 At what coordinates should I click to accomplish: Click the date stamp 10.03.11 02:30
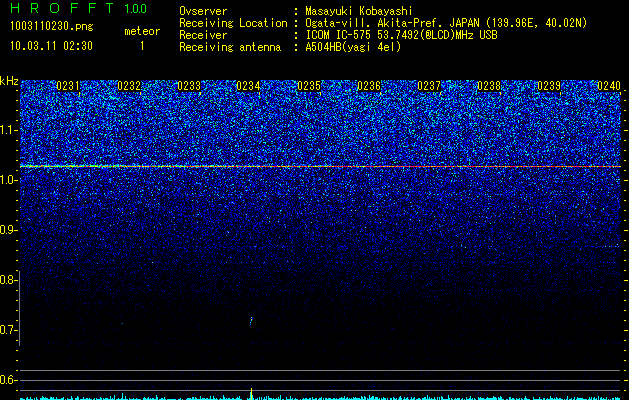(51, 46)
